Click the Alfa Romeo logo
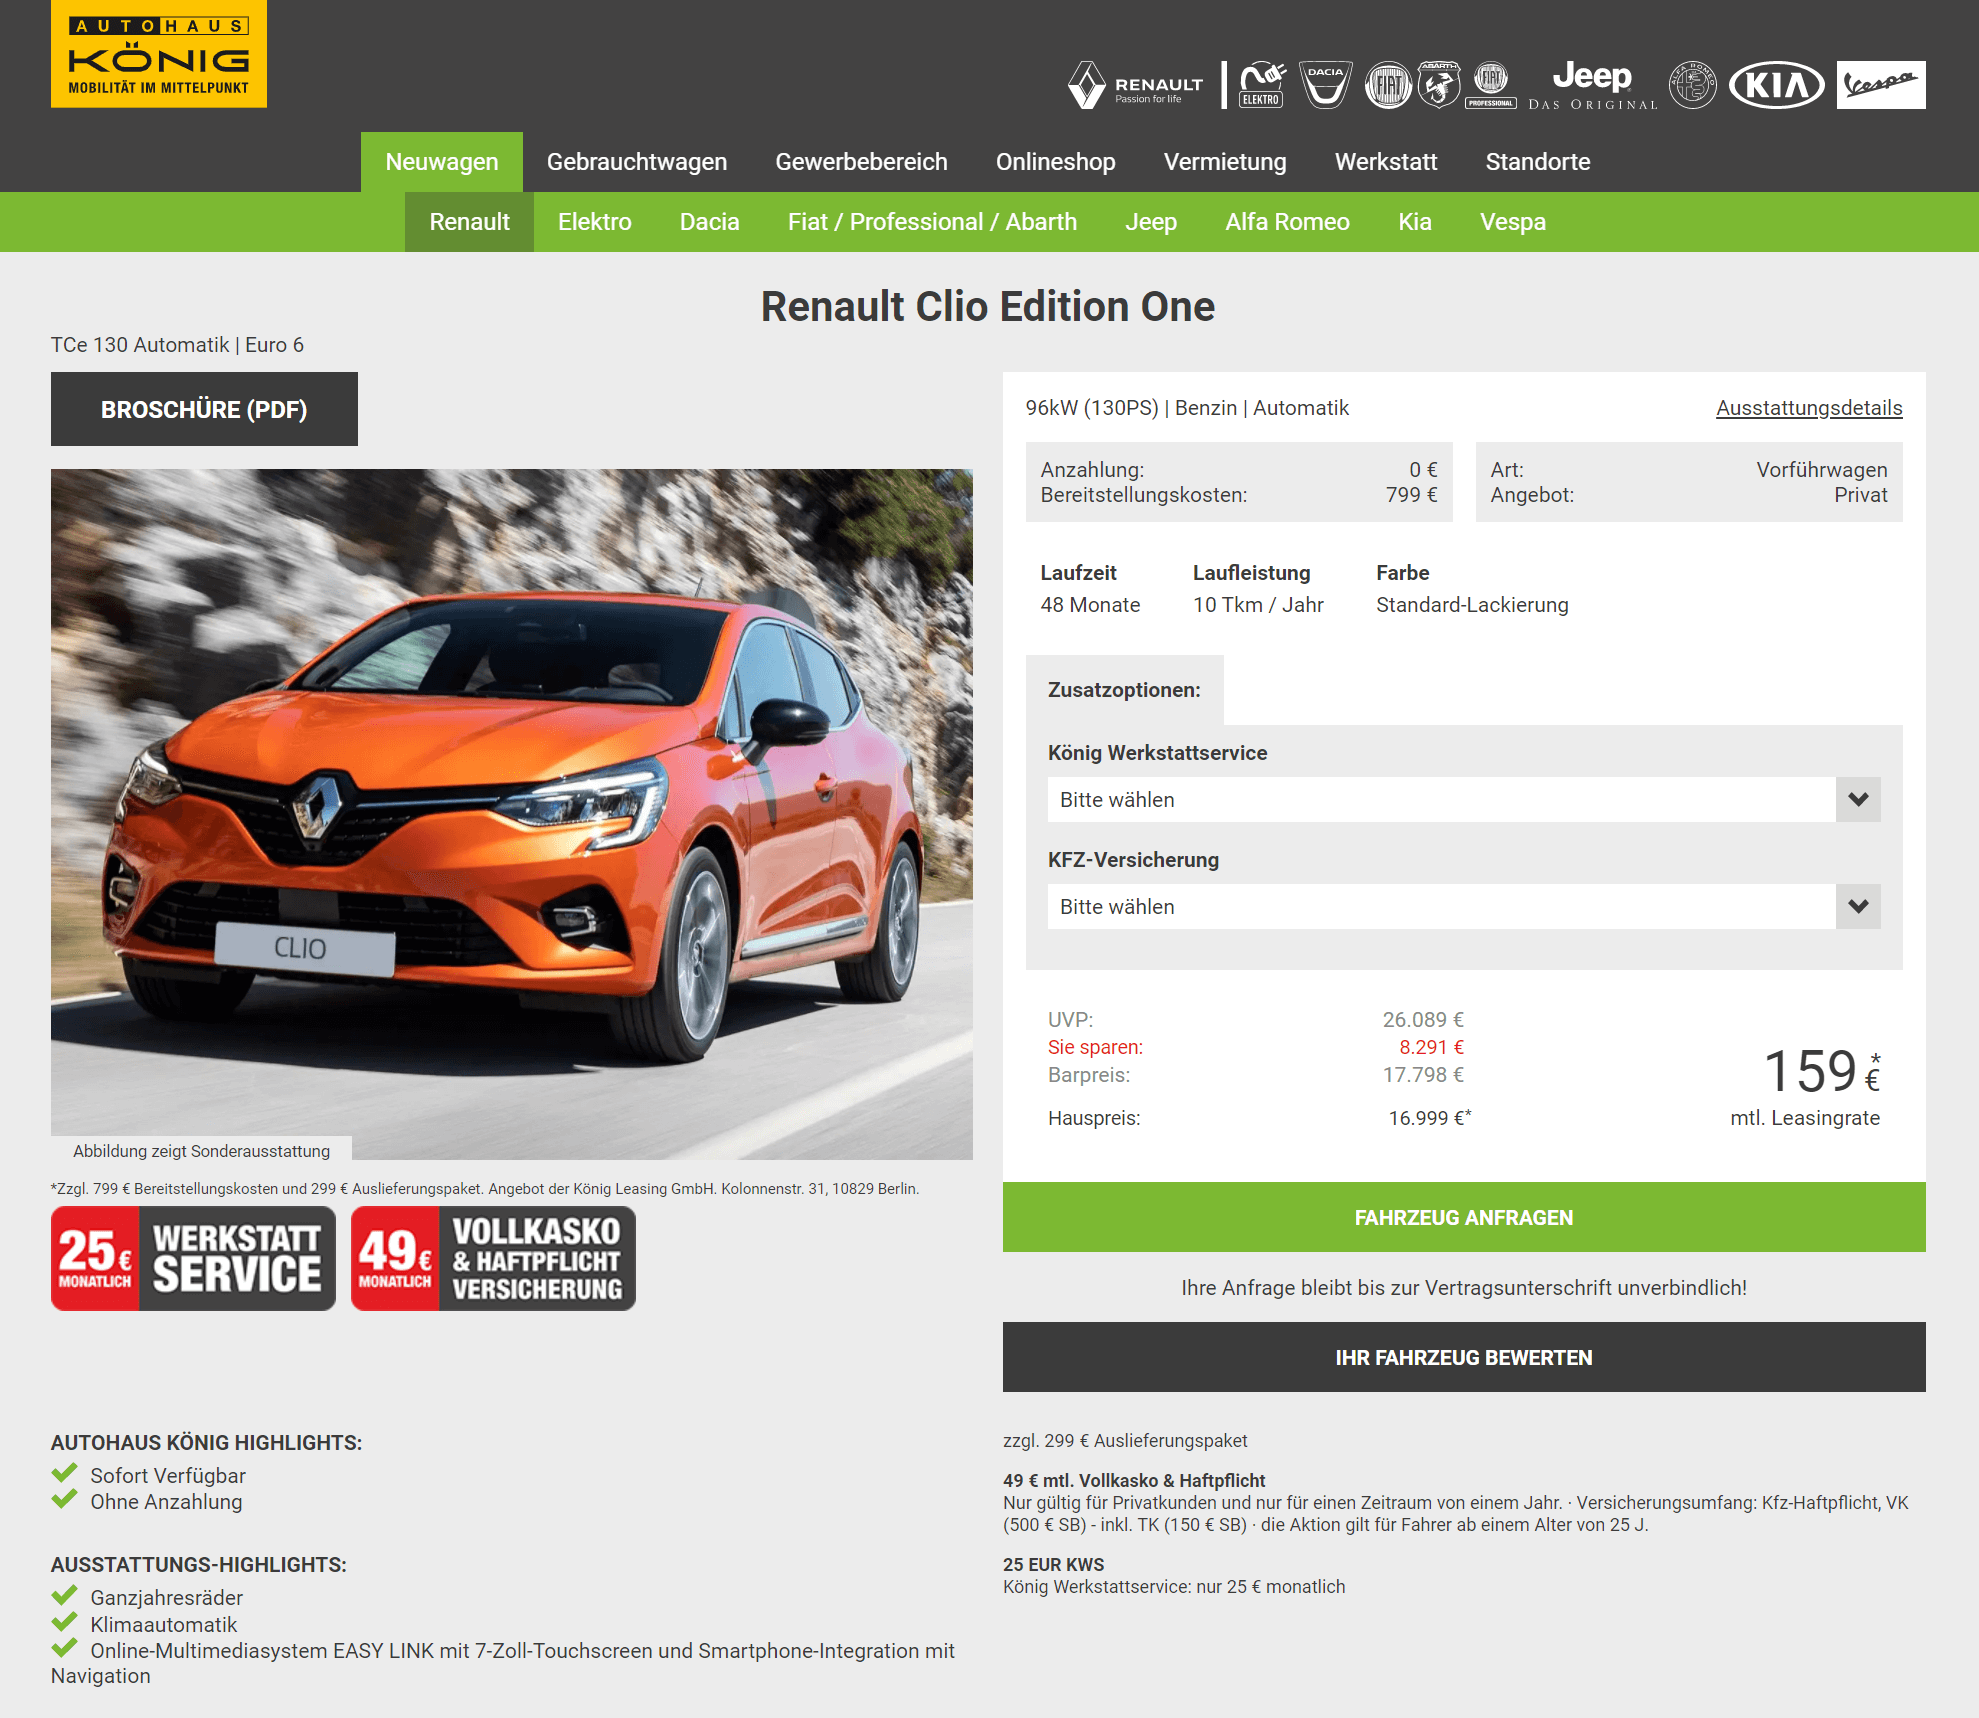The image size is (1979, 1718). (1692, 85)
